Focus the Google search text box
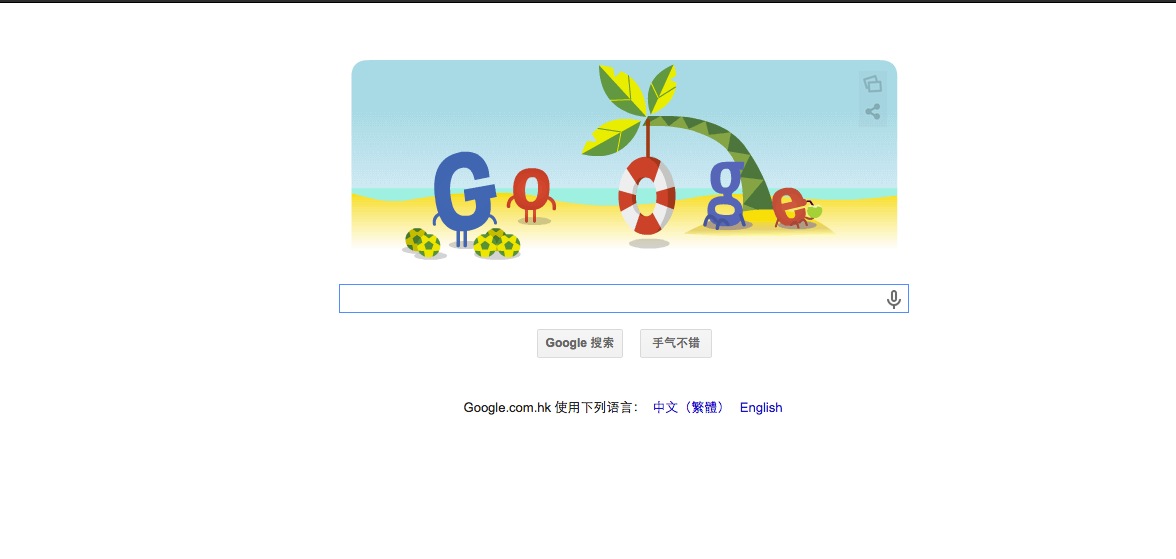Viewport: 1176px width, 559px height. tap(623, 299)
